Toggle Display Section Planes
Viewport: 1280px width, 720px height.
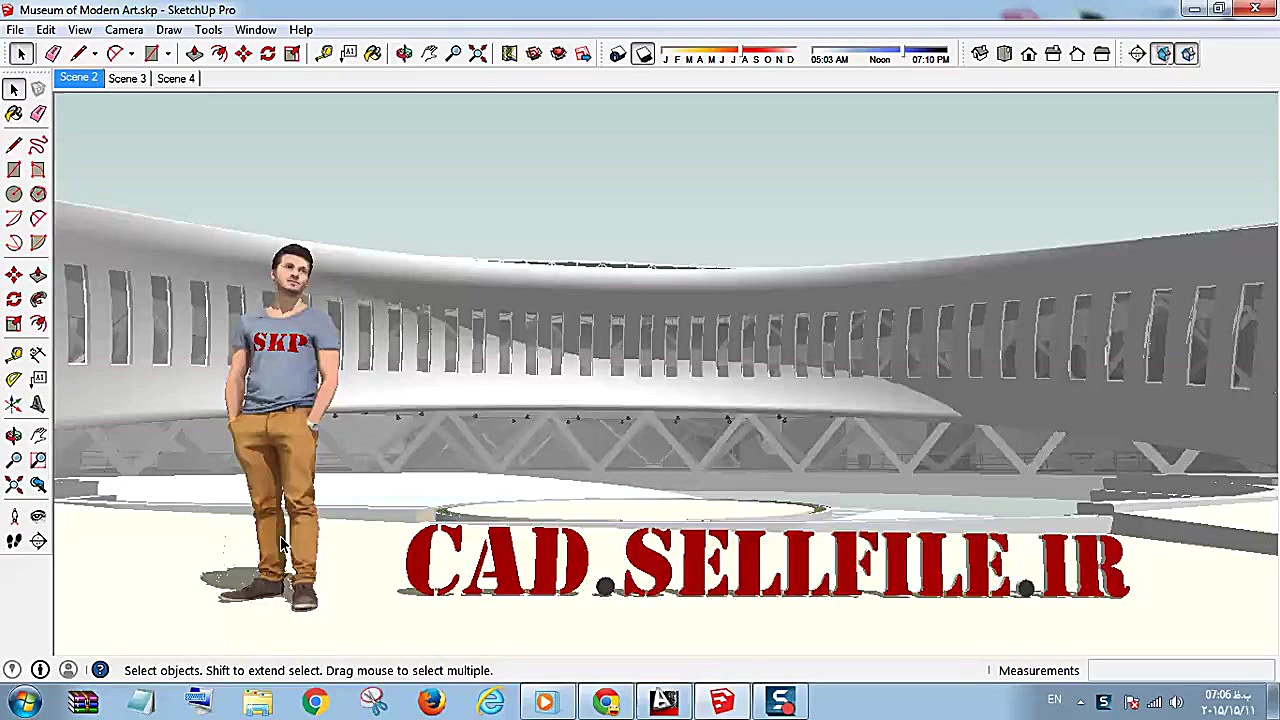(x=1162, y=54)
